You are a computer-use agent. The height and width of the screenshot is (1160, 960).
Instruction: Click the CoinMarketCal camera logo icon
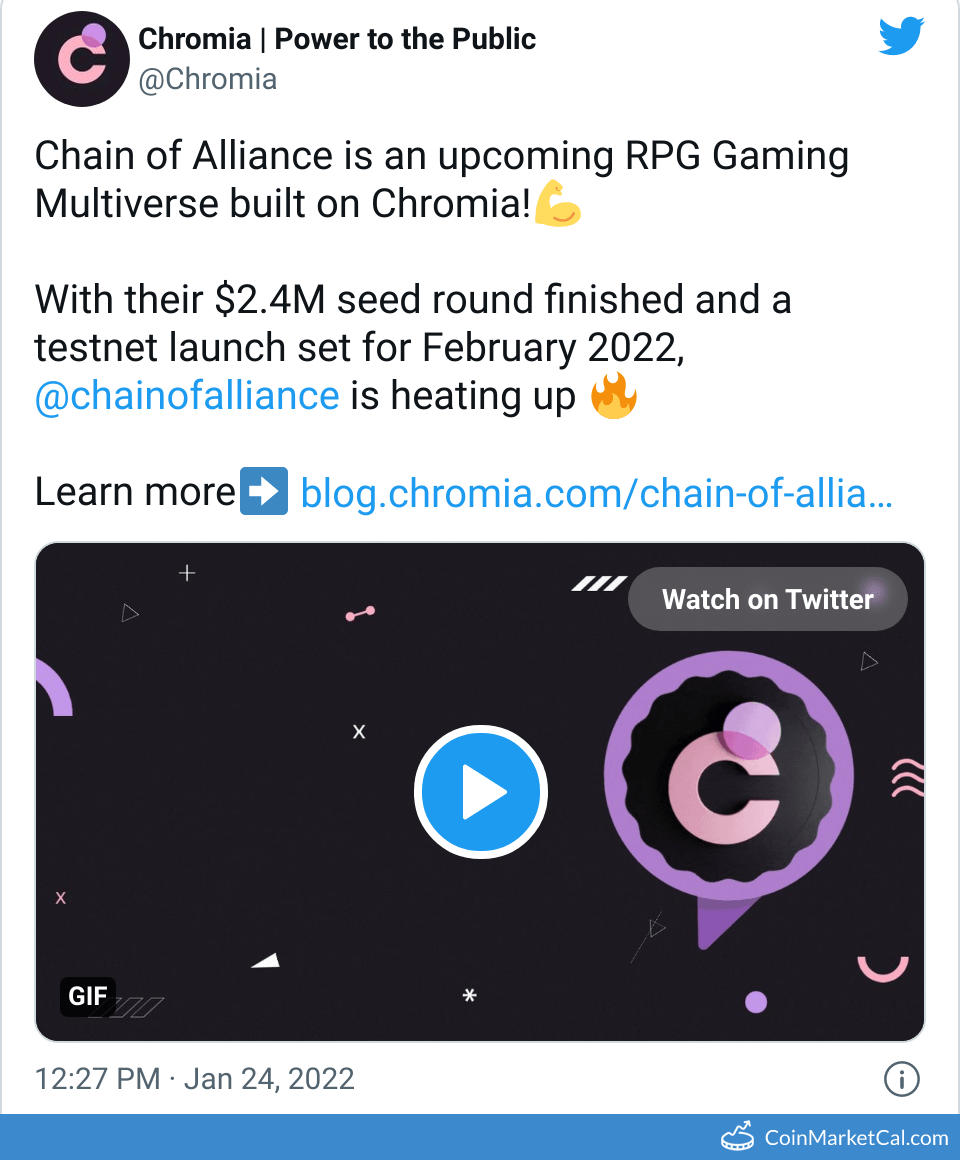tap(738, 1136)
